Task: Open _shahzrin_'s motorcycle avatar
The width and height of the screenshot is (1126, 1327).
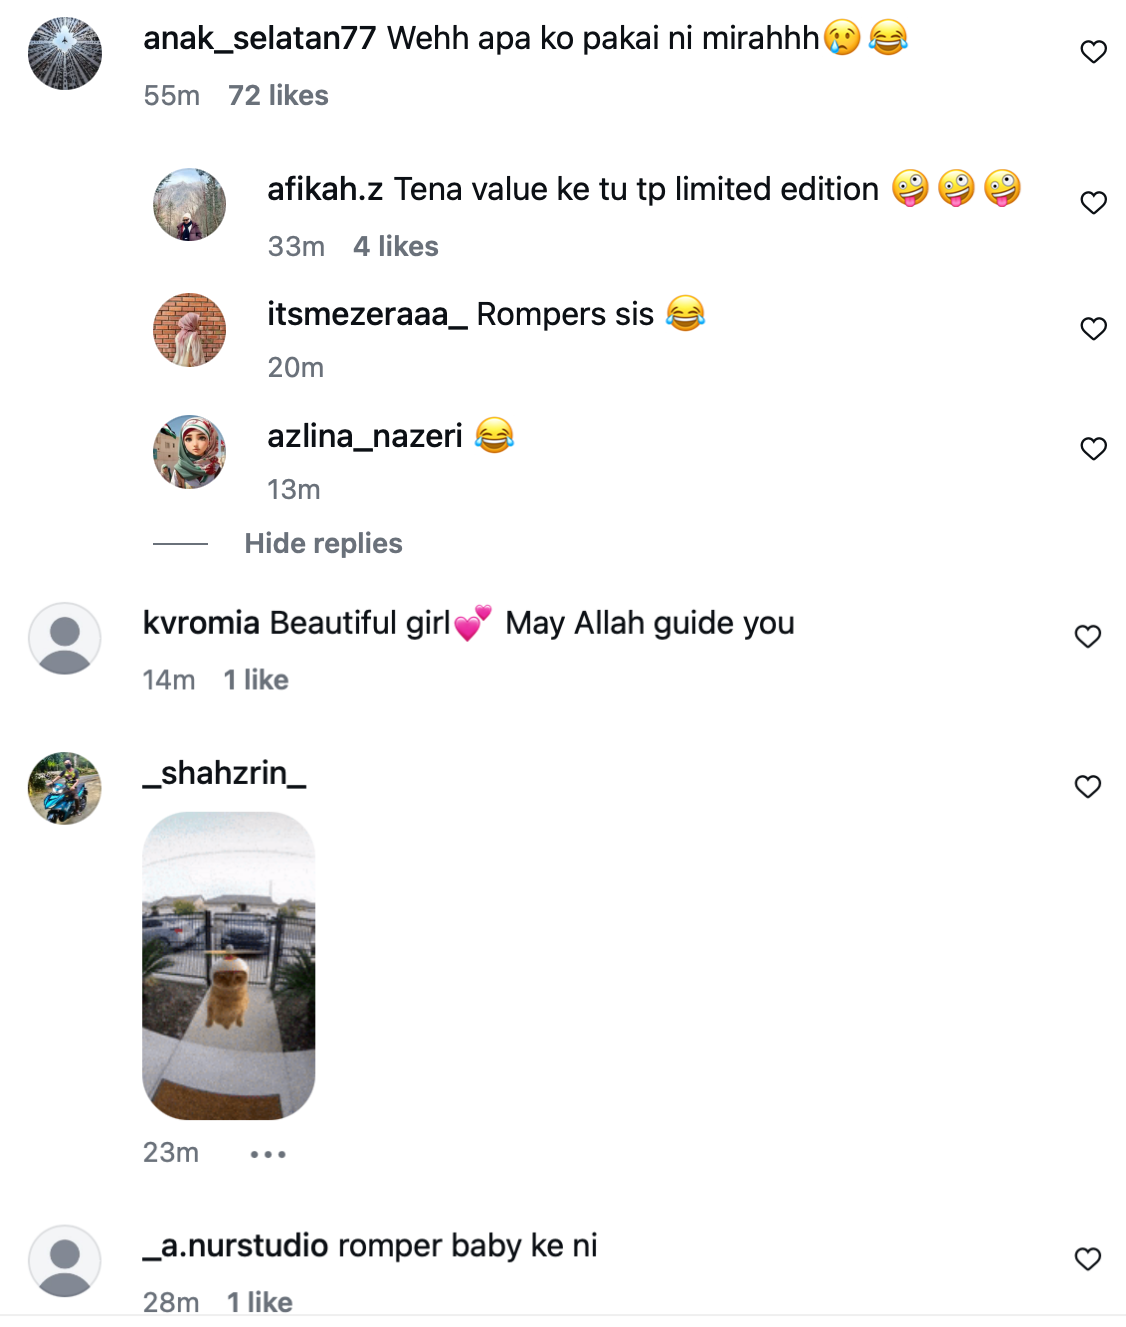Action: [x=65, y=789]
